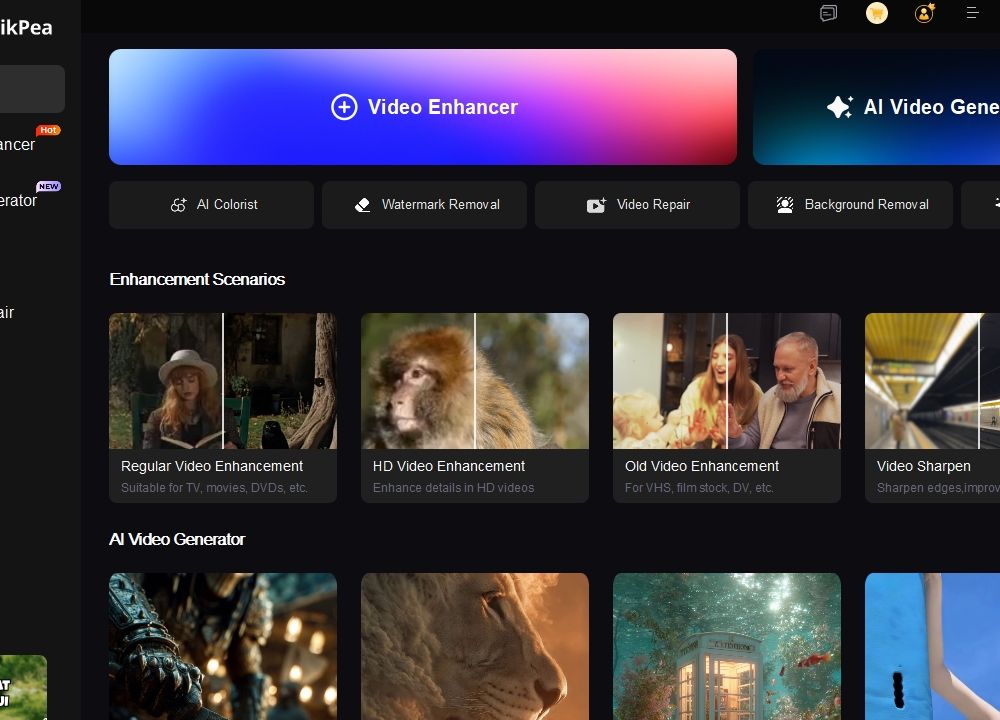Open the shopping cart icon
Viewport: 1000px width, 720px height.
876,13
